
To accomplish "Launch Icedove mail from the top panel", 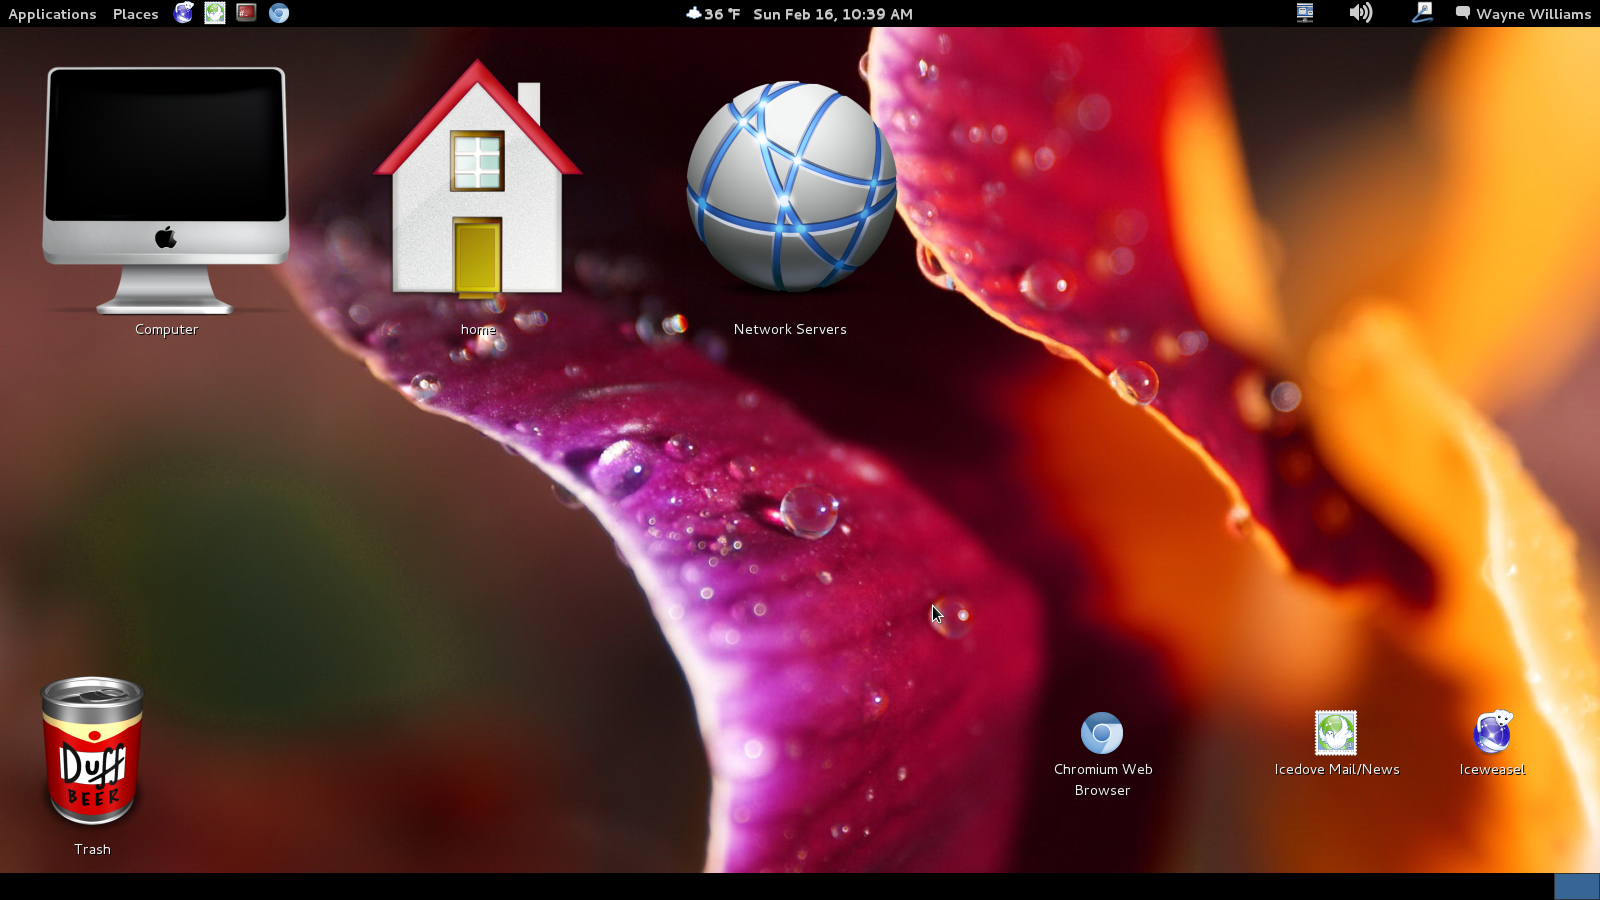I will [x=215, y=13].
